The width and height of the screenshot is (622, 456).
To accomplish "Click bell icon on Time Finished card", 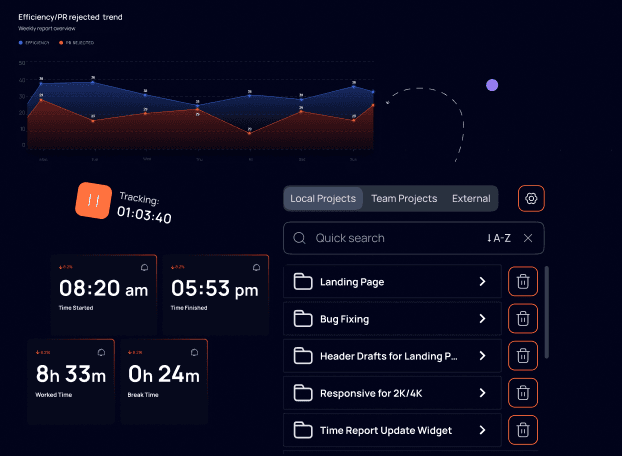I will coord(257,268).
